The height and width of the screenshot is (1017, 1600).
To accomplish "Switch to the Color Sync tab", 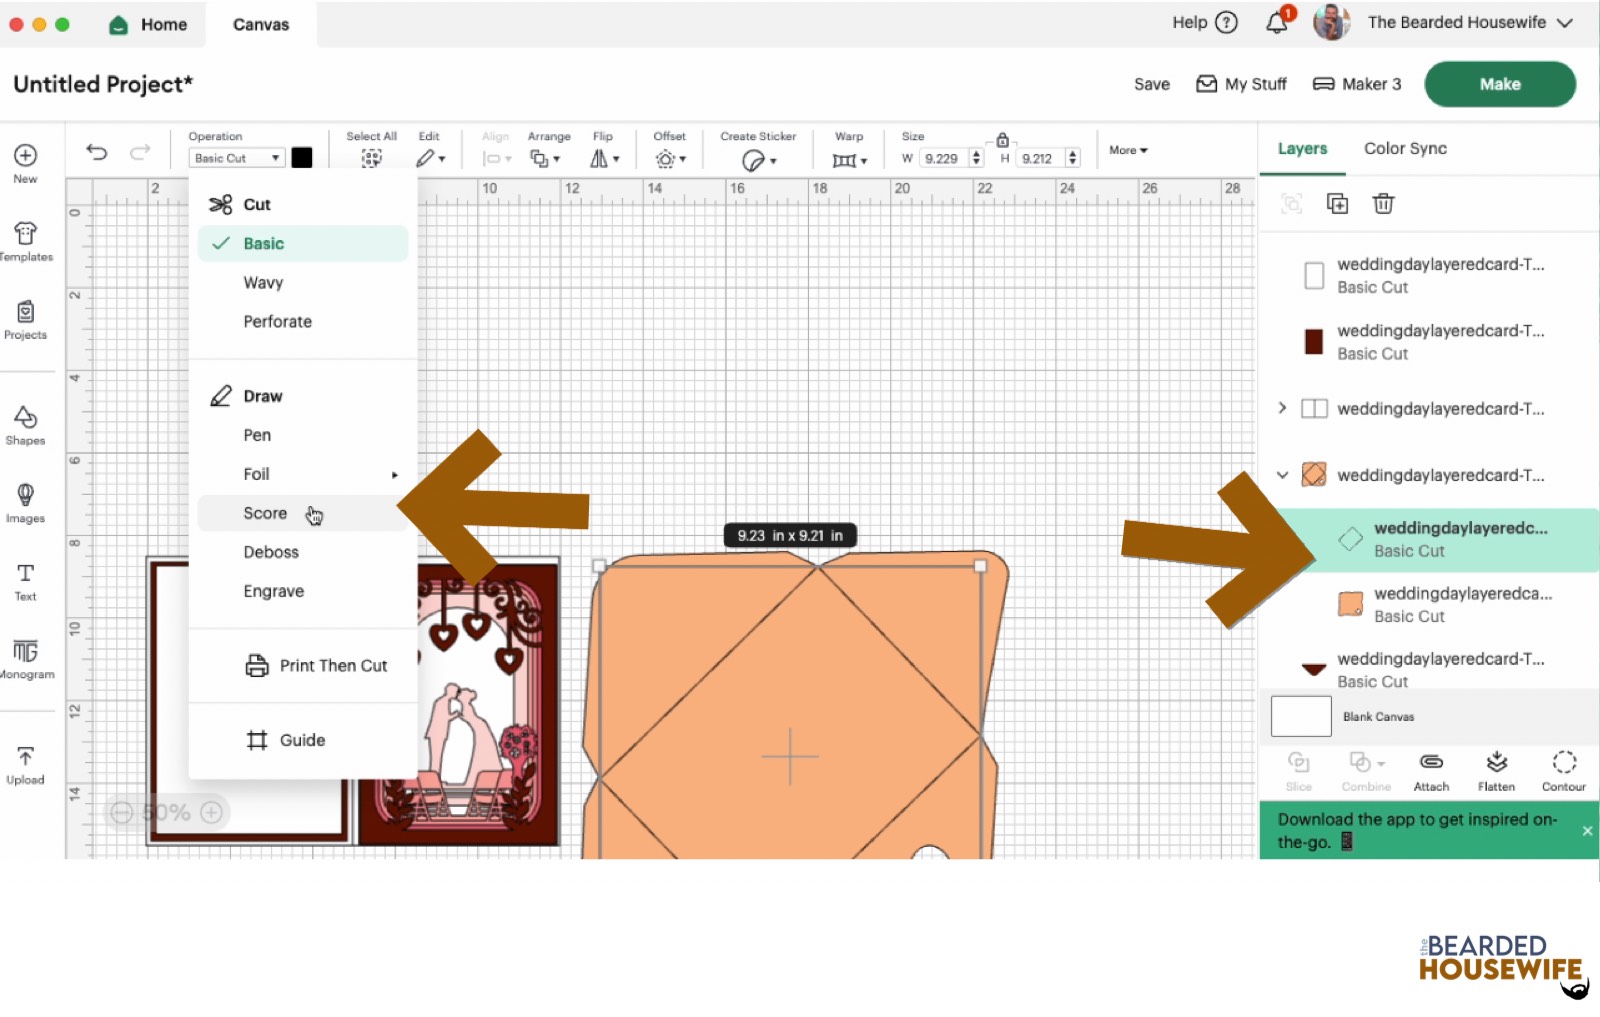I will [x=1405, y=149].
